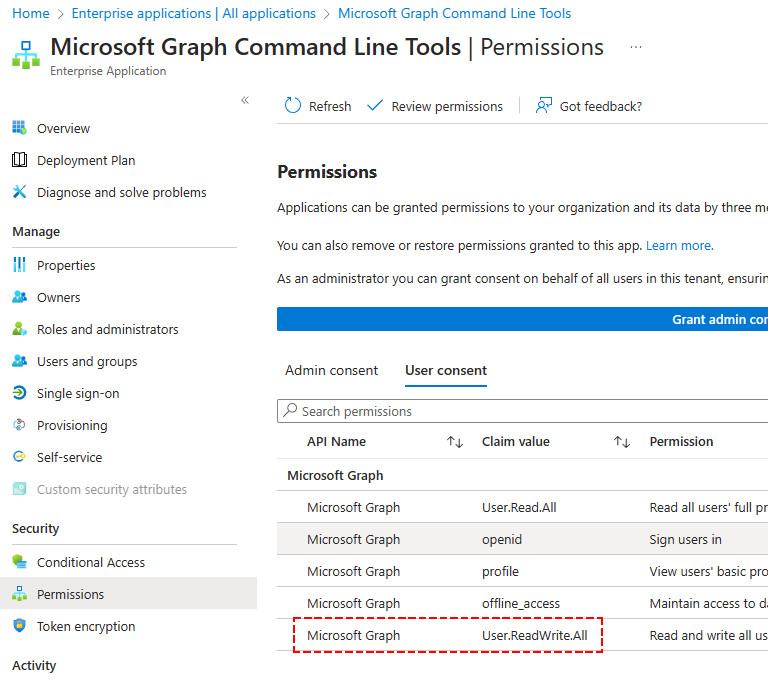768x681 pixels.
Task: Select the User.ReadWrite.All claim value
Action: (535, 635)
